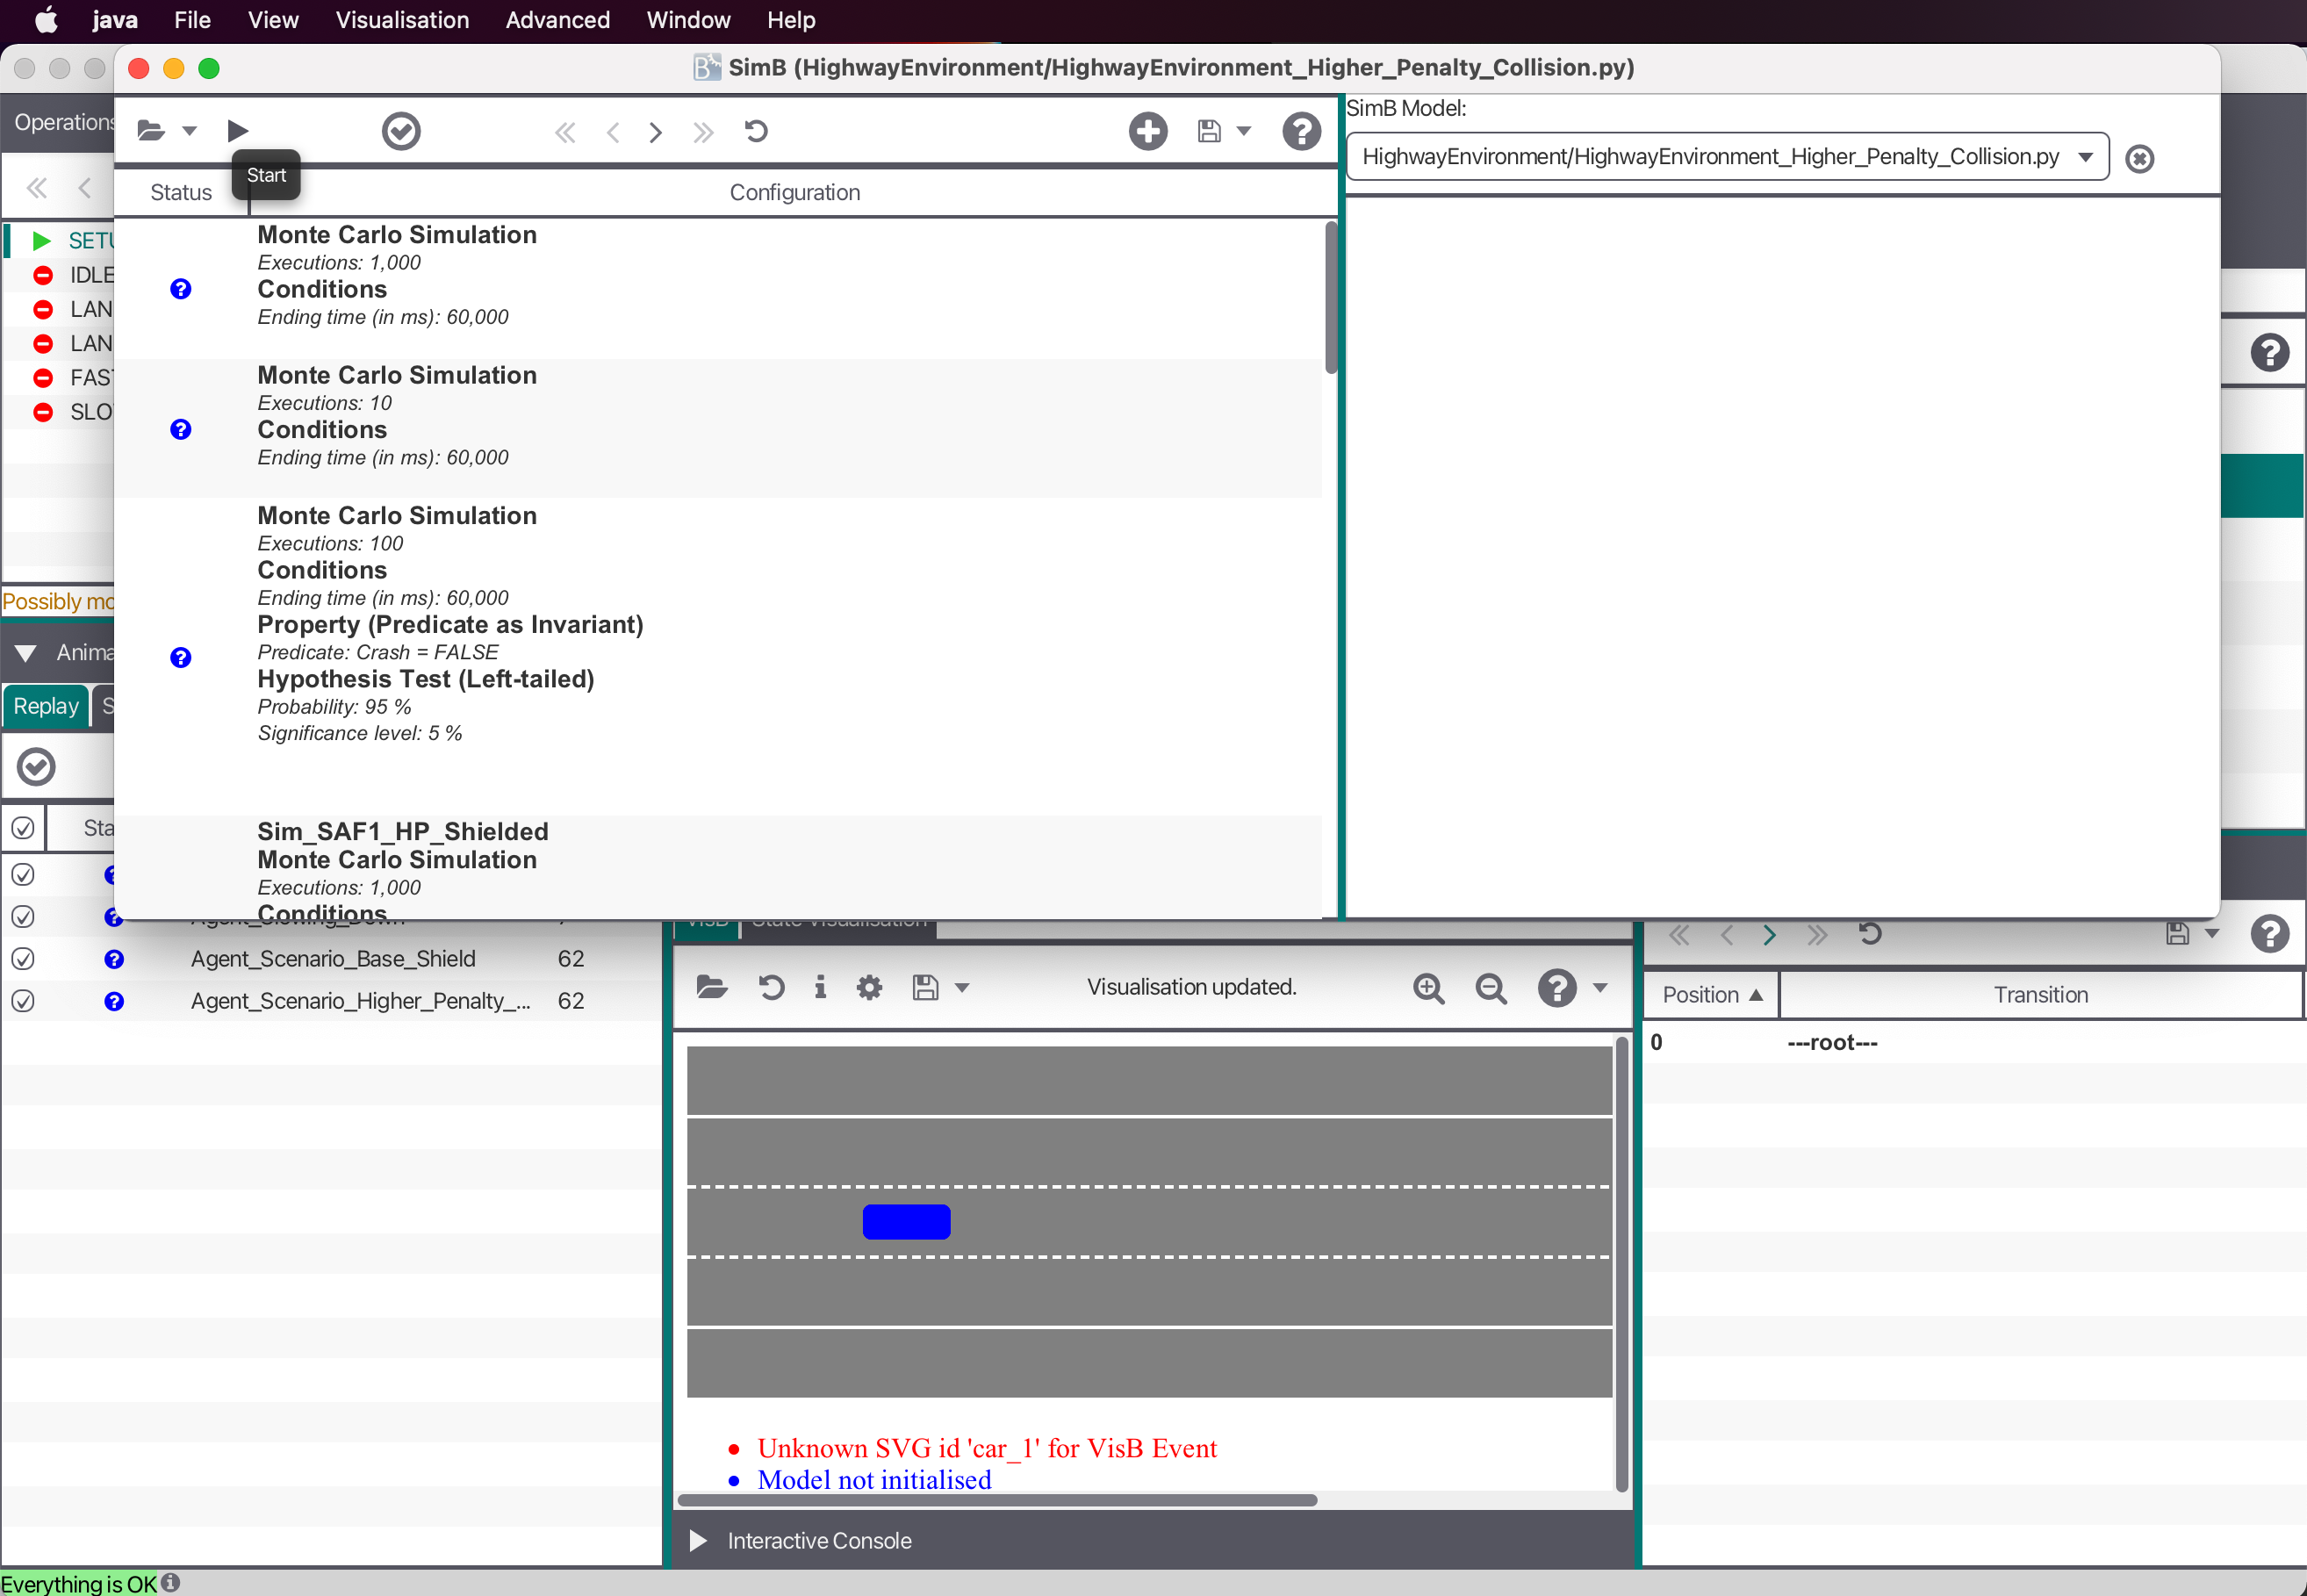Click the Everything is OK status info icon
This screenshot has width=2307, height=1596.
point(171,1583)
